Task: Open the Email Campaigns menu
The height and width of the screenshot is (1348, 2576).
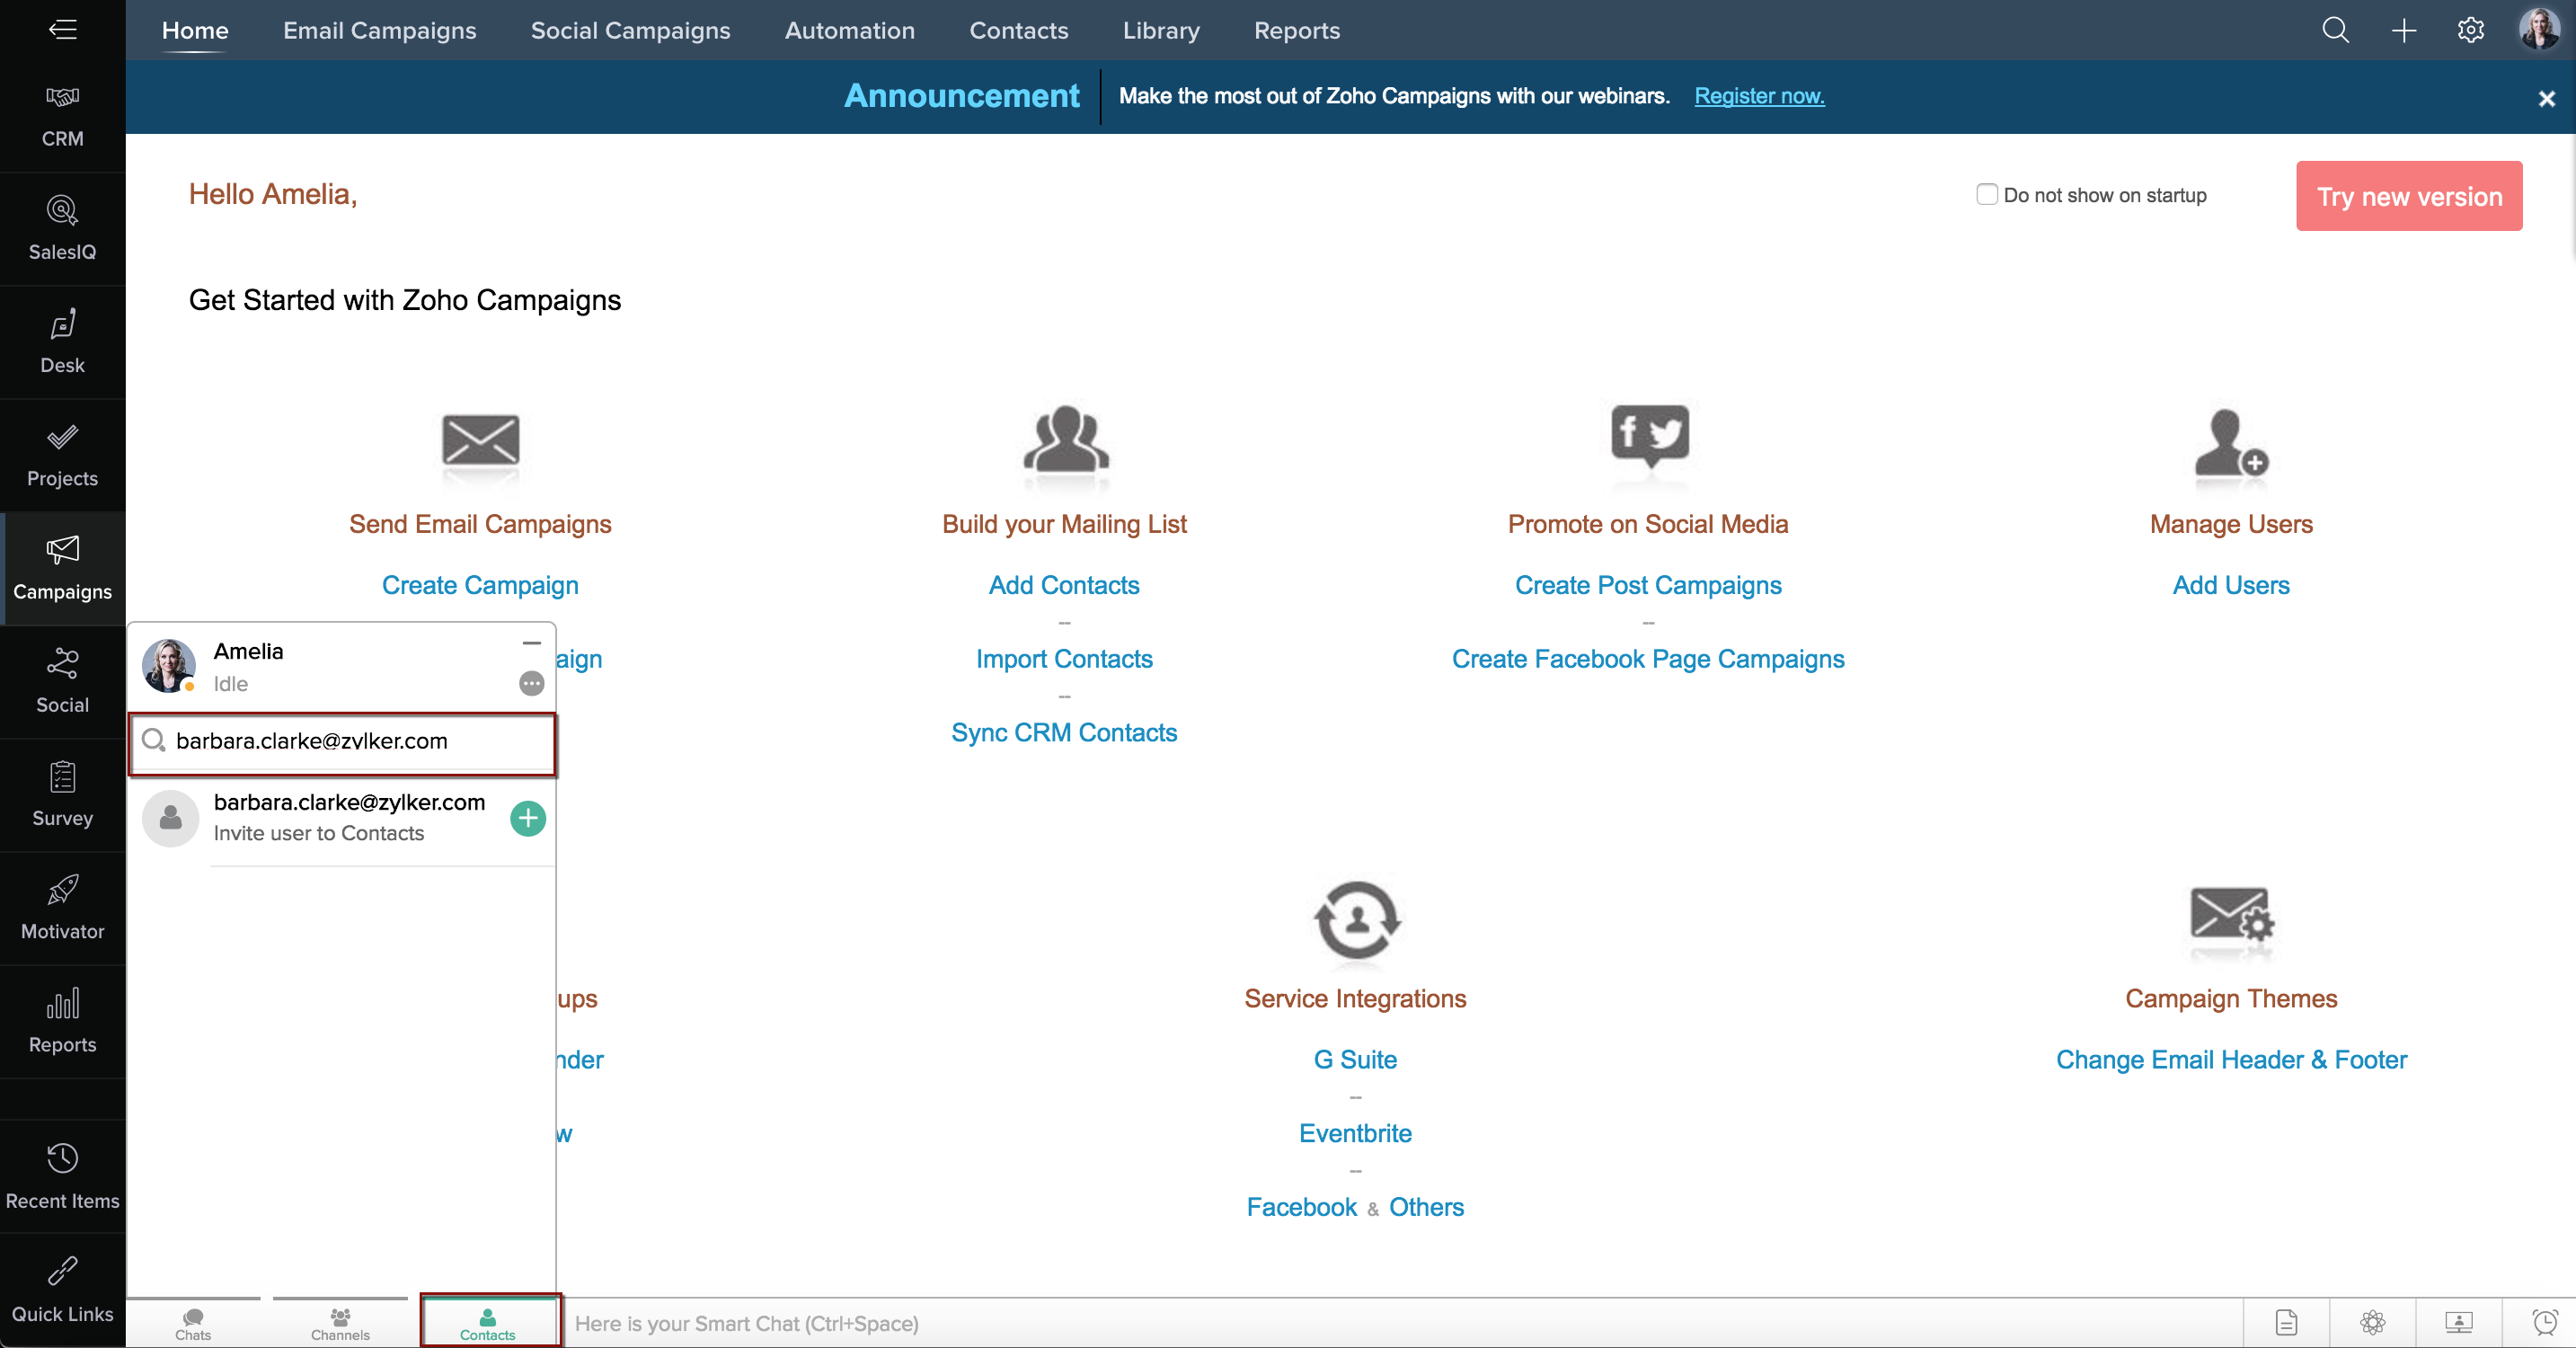Action: [x=379, y=30]
